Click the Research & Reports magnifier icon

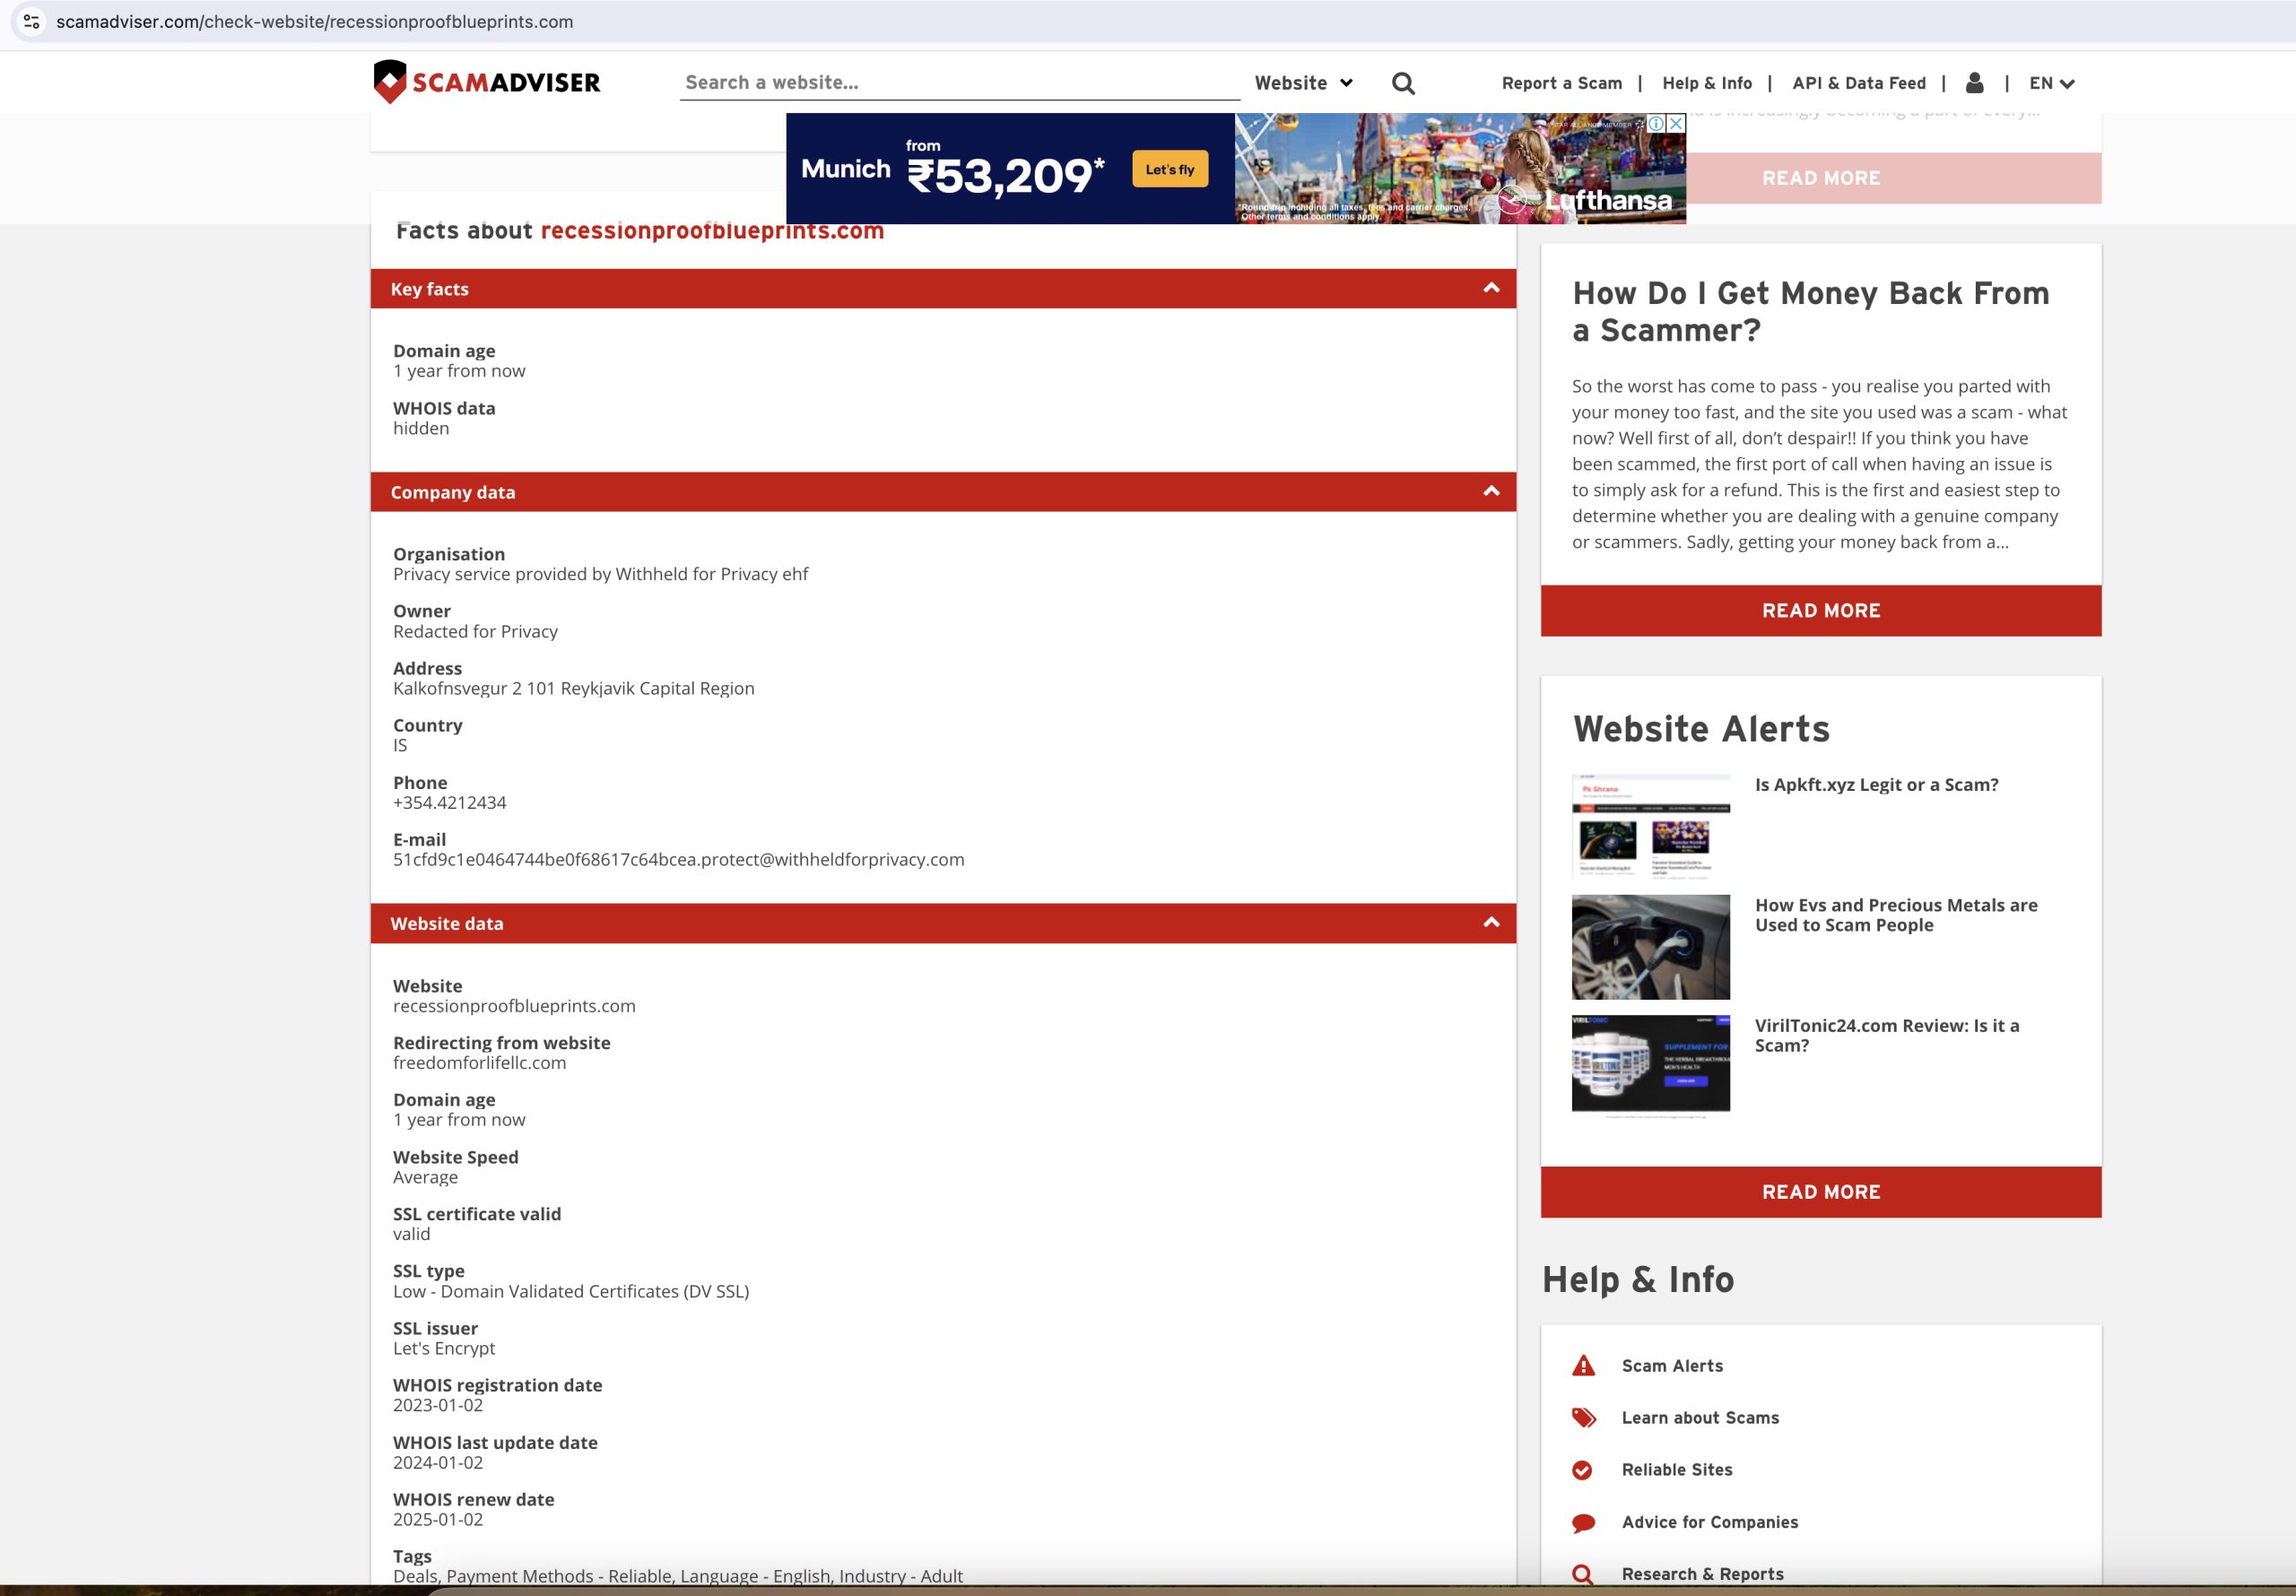click(1582, 1574)
